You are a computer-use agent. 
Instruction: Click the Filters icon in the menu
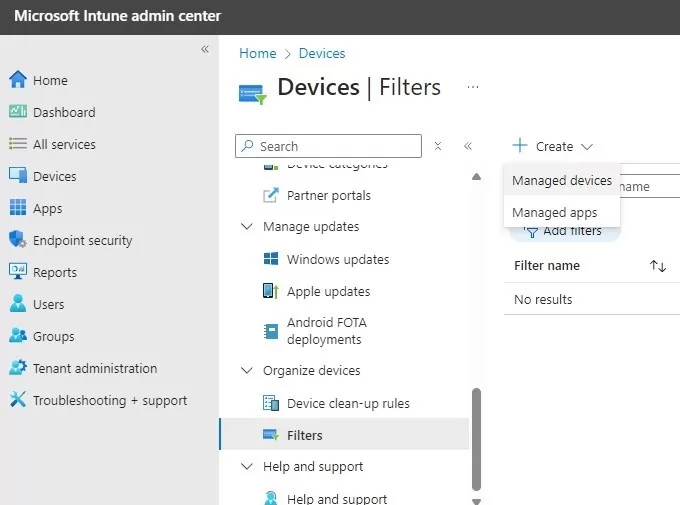pyautogui.click(x=271, y=435)
